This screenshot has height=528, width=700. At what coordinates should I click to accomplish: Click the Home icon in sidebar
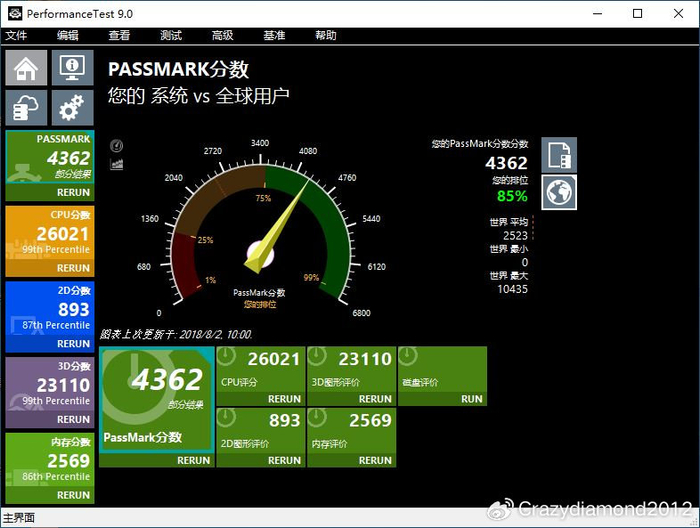[26, 69]
